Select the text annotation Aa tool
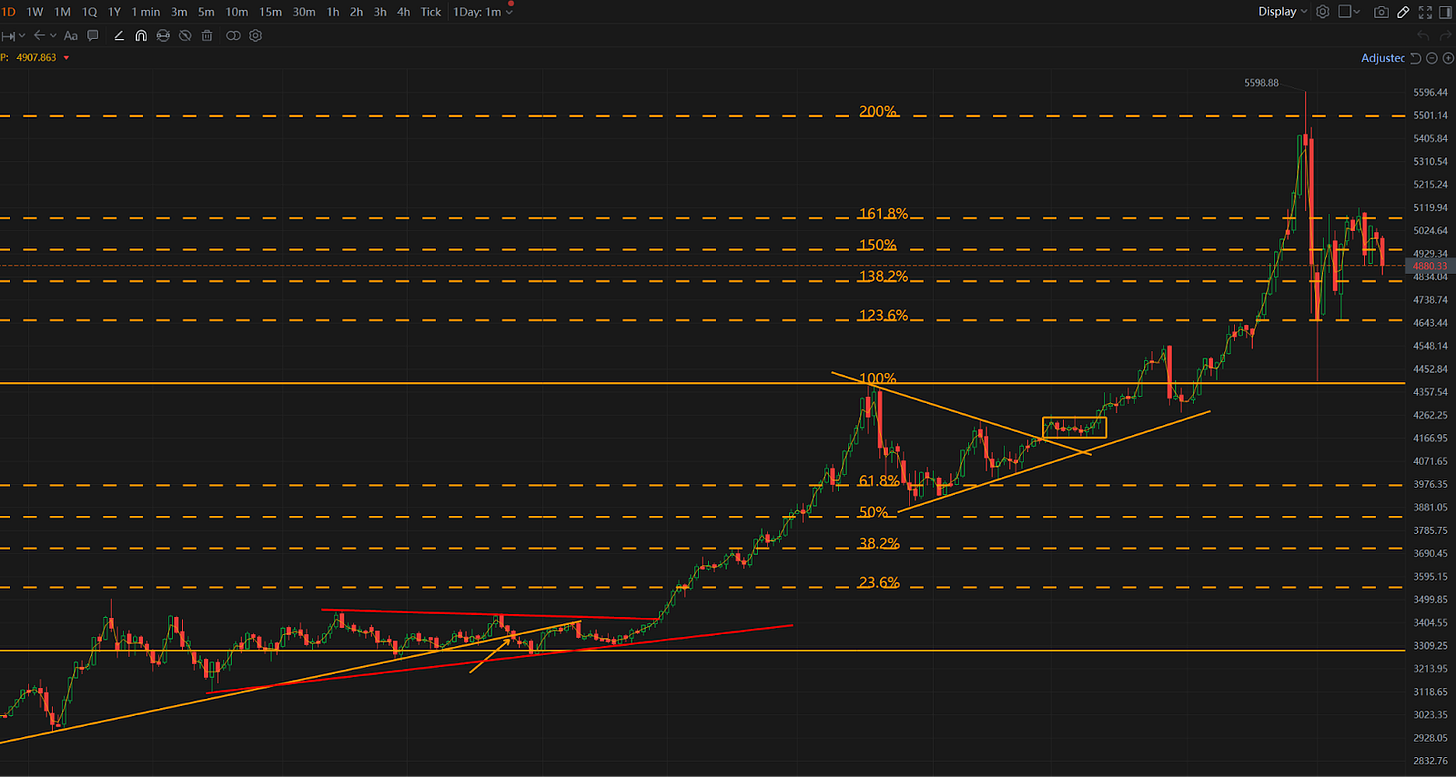This screenshot has height=777, width=1456. (70, 35)
